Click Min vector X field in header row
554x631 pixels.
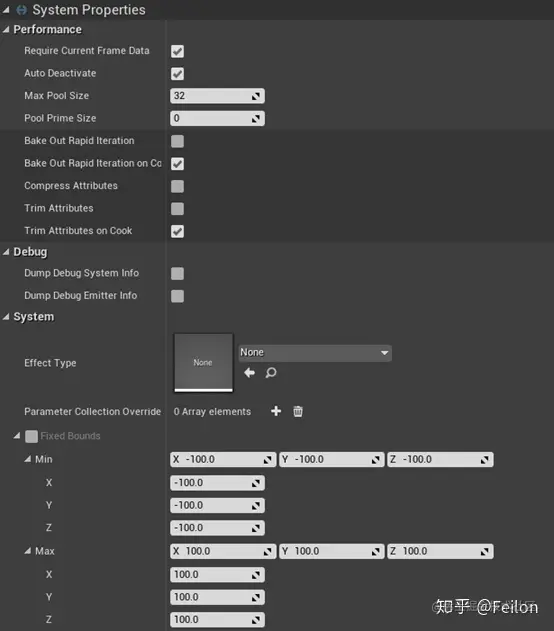[223, 460]
